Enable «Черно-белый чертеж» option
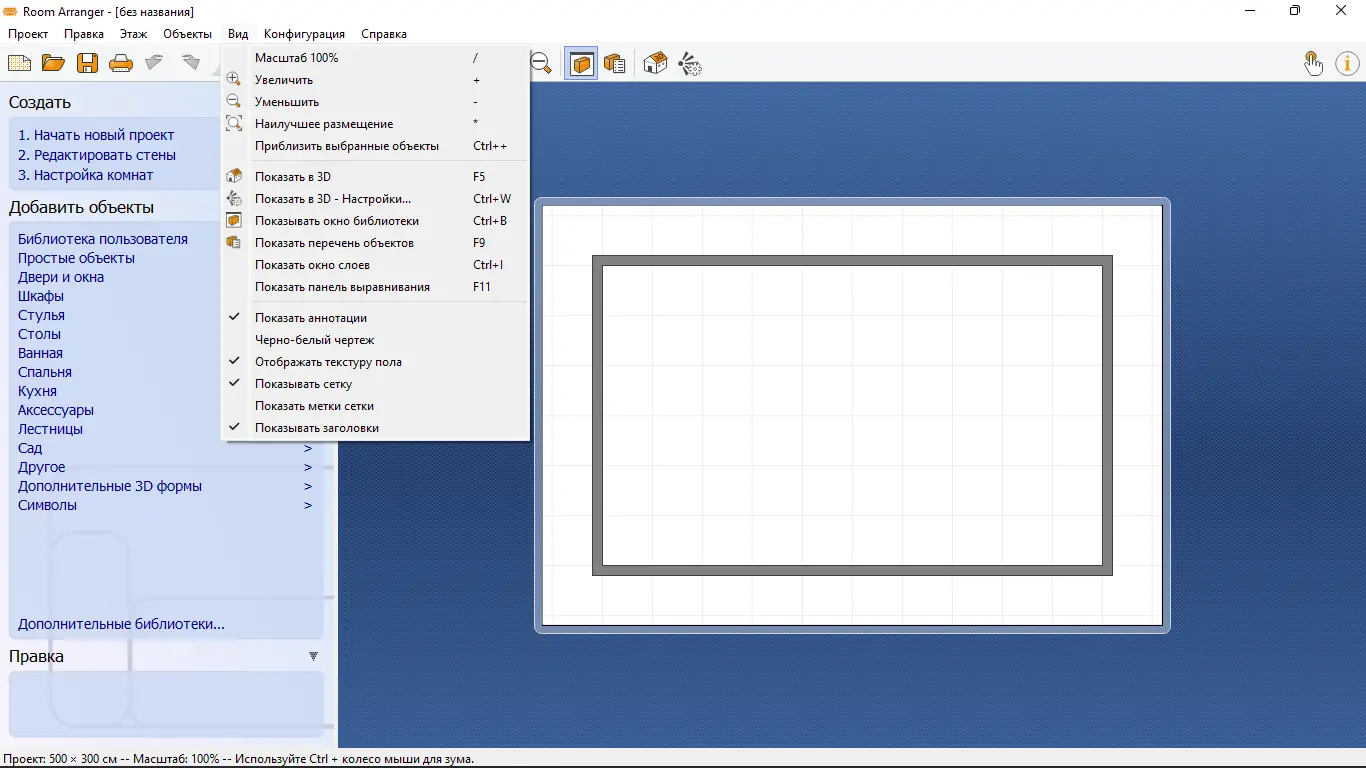1366x768 pixels. (x=375, y=340)
